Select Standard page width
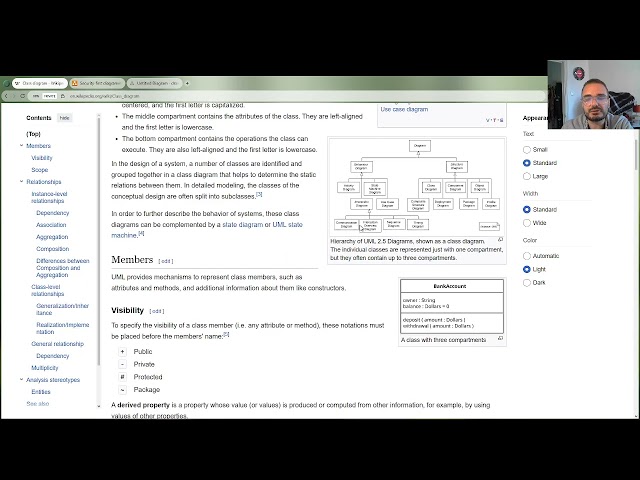640x480 pixels. coord(527,209)
